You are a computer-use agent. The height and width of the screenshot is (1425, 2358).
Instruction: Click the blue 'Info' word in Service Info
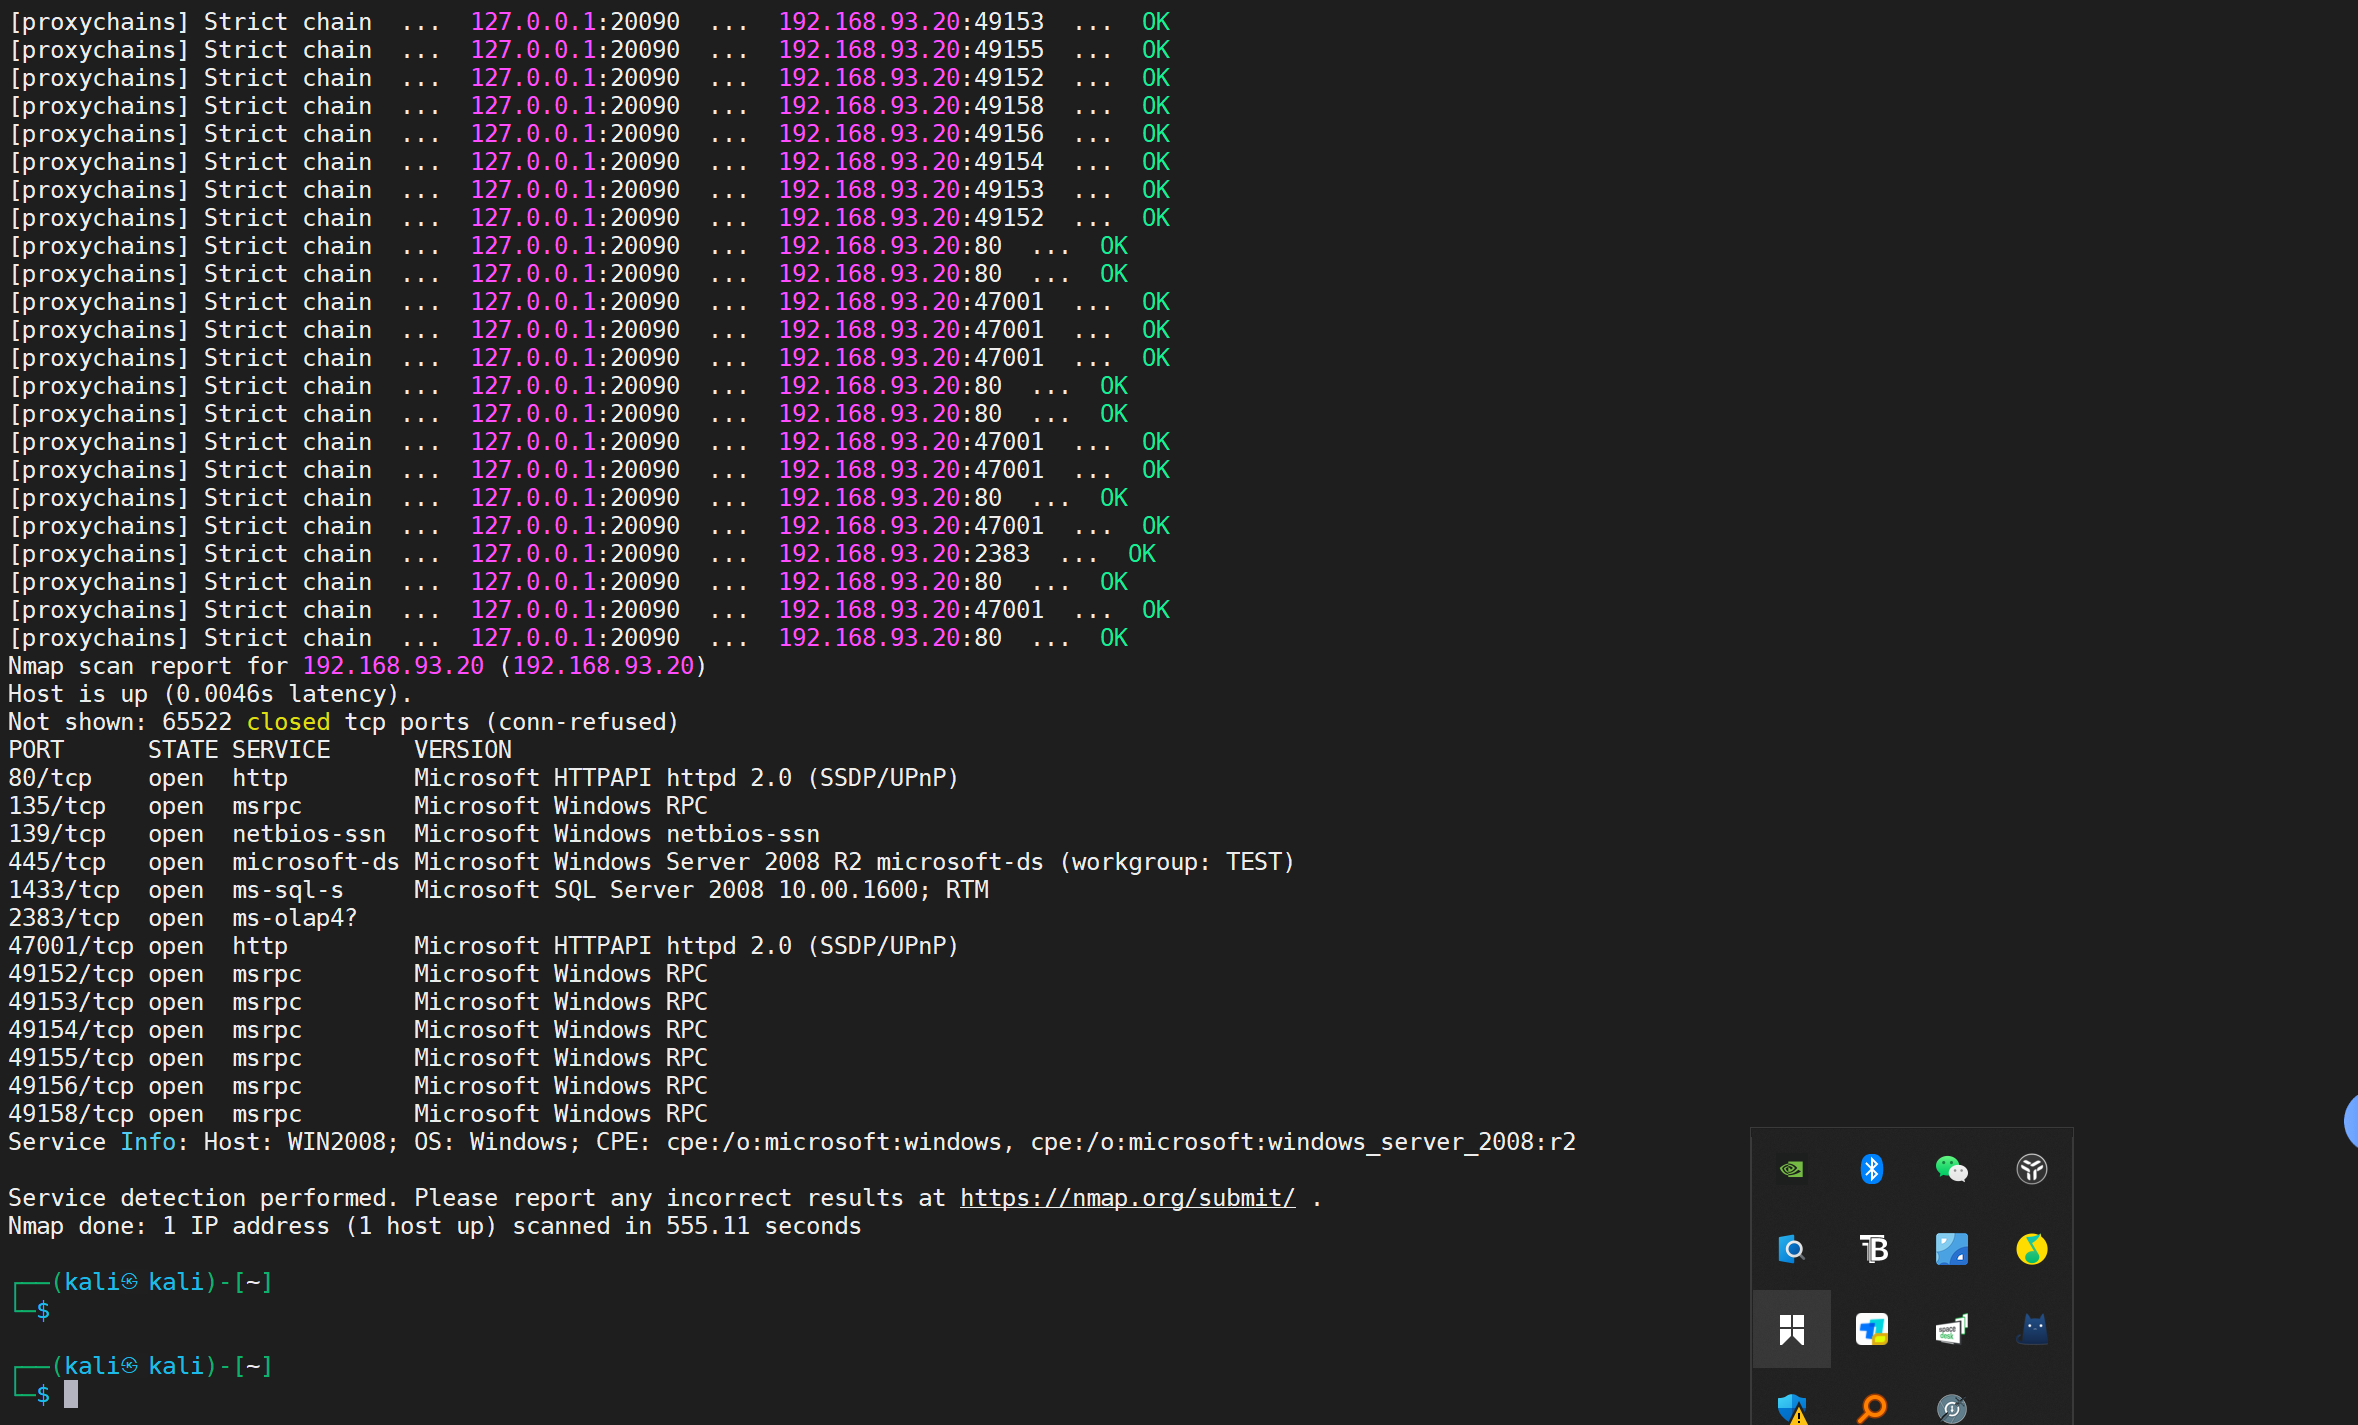tap(148, 1142)
